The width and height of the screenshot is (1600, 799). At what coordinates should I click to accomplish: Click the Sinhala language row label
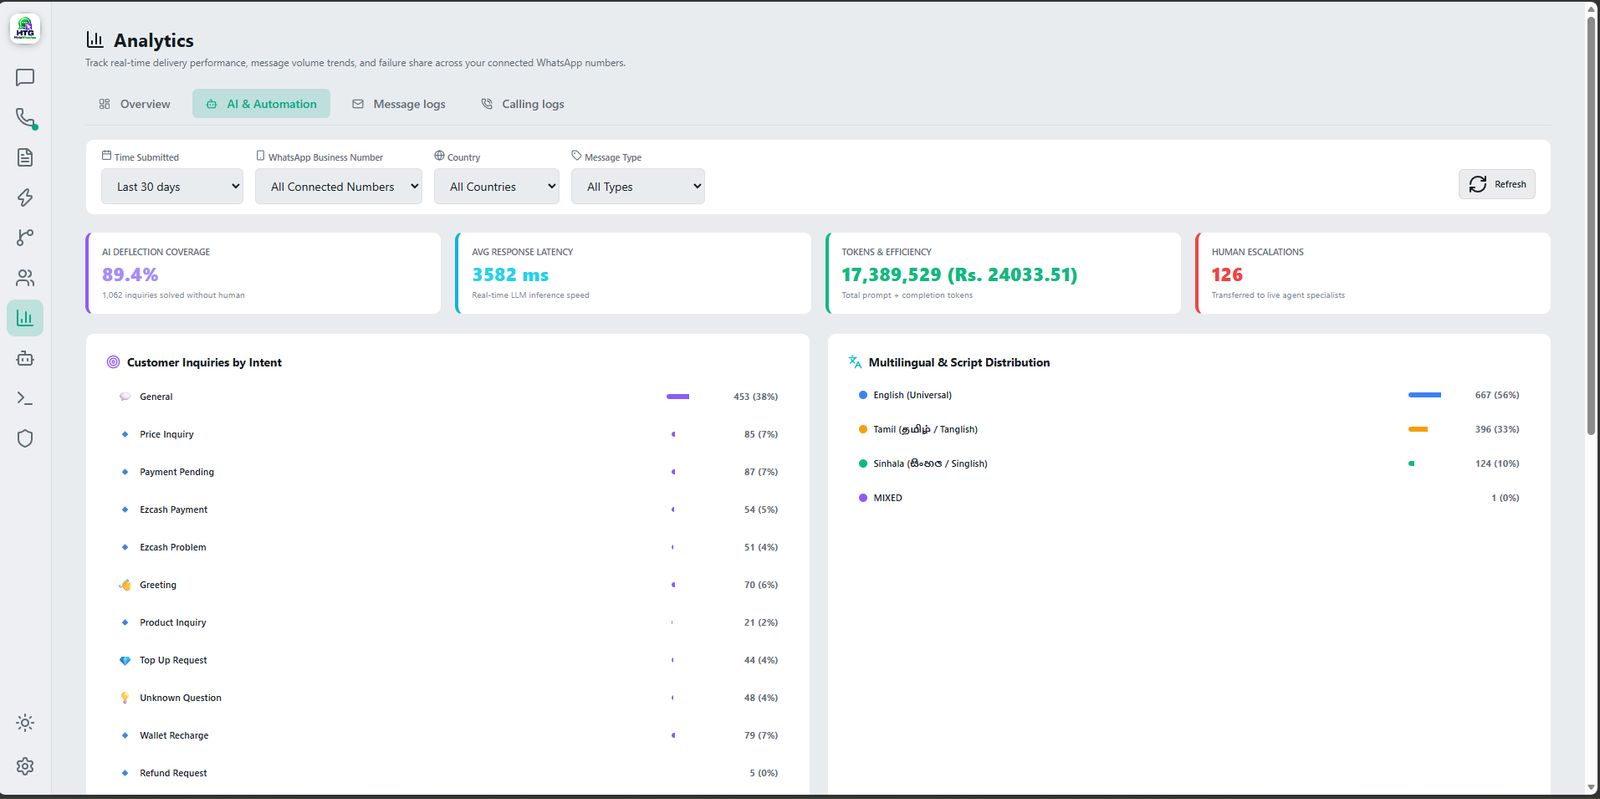tap(930, 463)
